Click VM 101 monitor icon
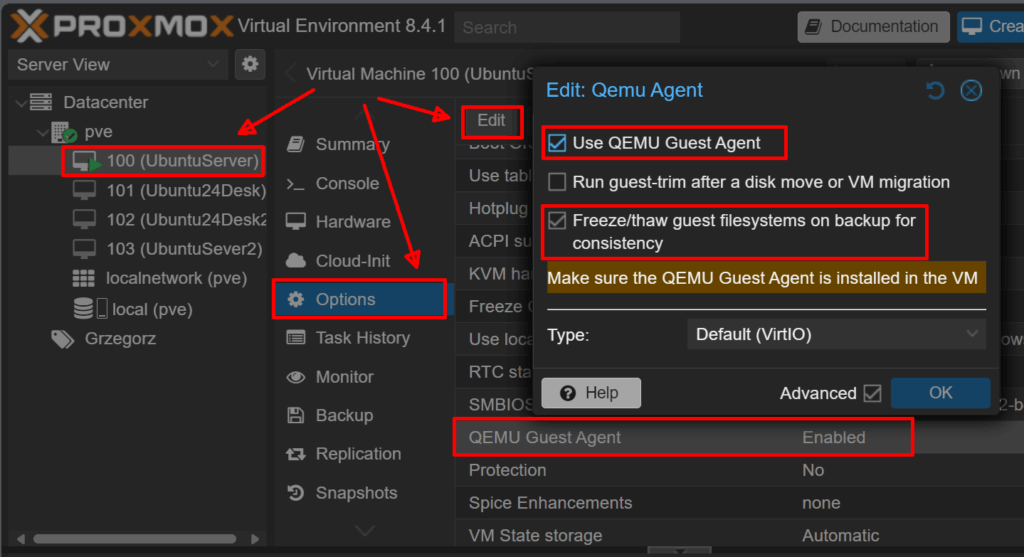 click(x=84, y=191)
